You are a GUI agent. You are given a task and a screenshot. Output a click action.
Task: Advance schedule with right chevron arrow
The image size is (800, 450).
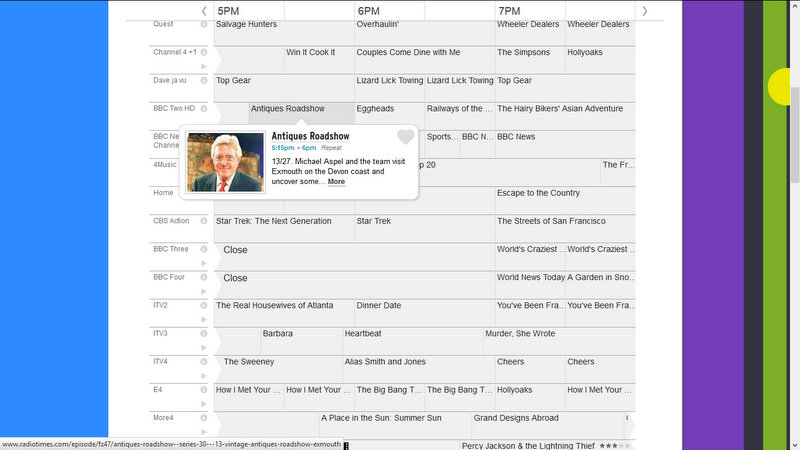645,11
